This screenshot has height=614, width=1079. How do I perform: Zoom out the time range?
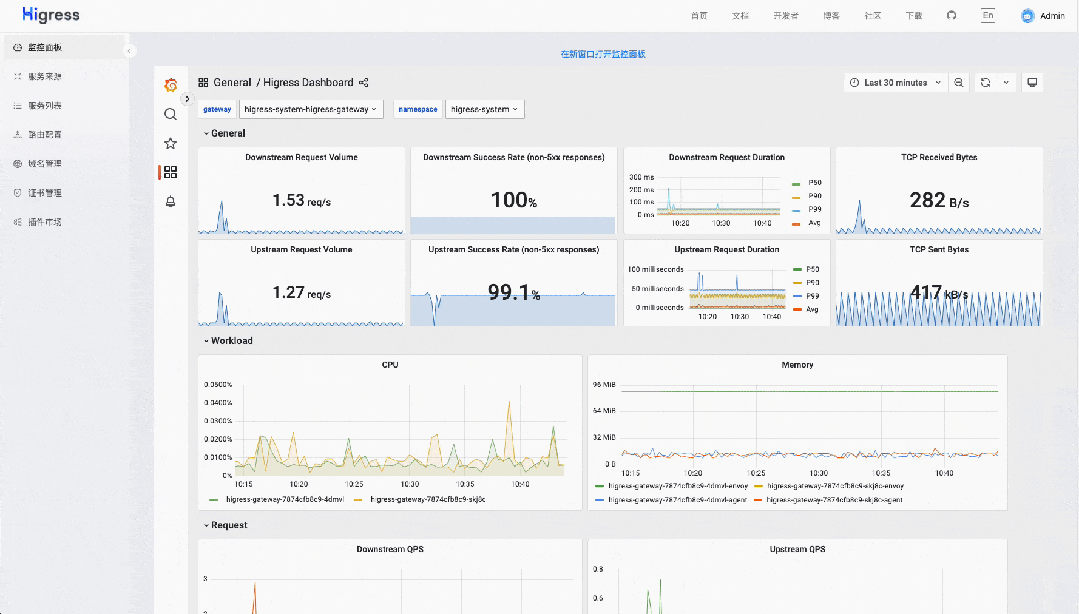pyautogui.click(x=959, y=83)
